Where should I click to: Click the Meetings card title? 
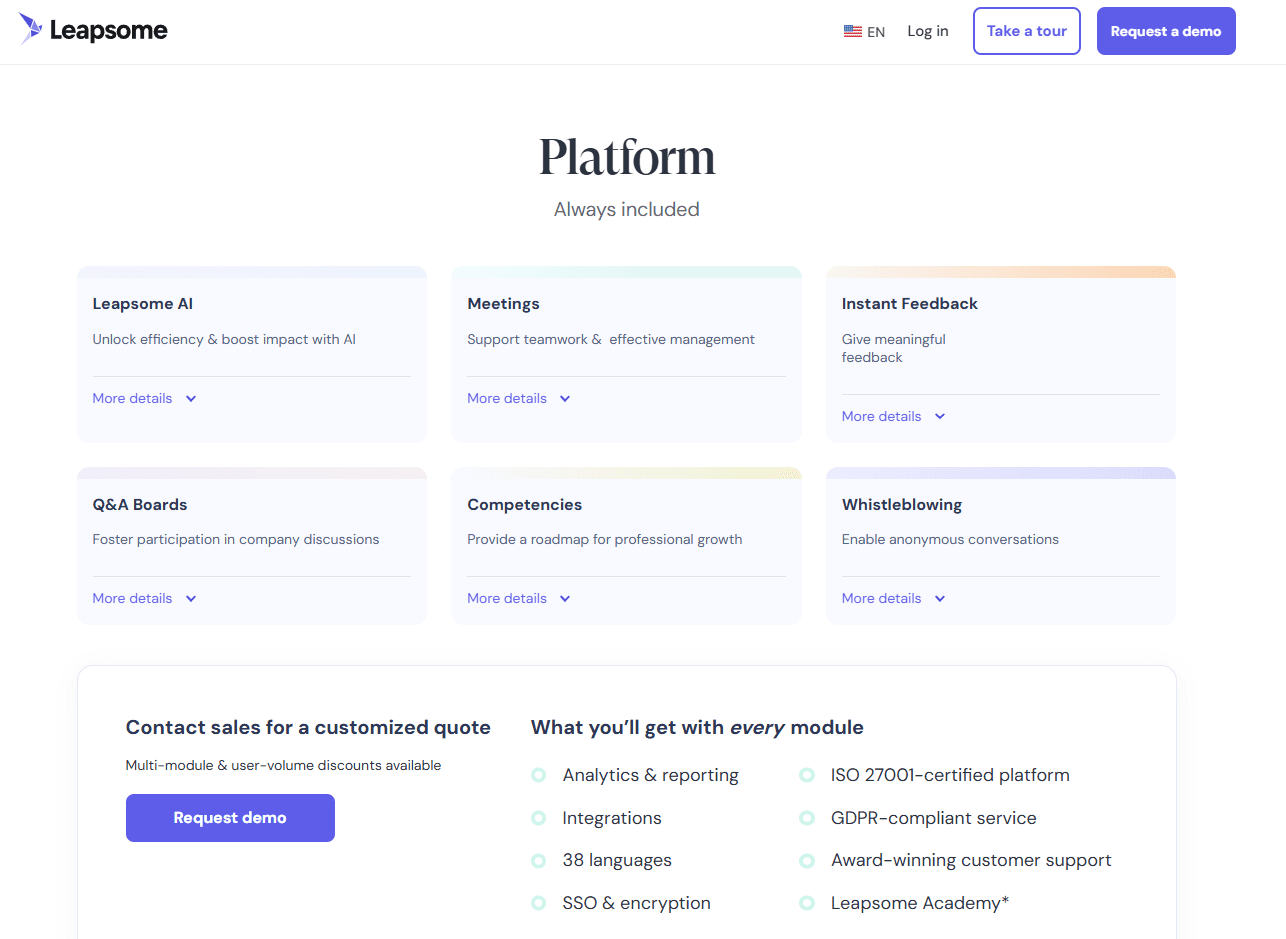coord(503,304)
